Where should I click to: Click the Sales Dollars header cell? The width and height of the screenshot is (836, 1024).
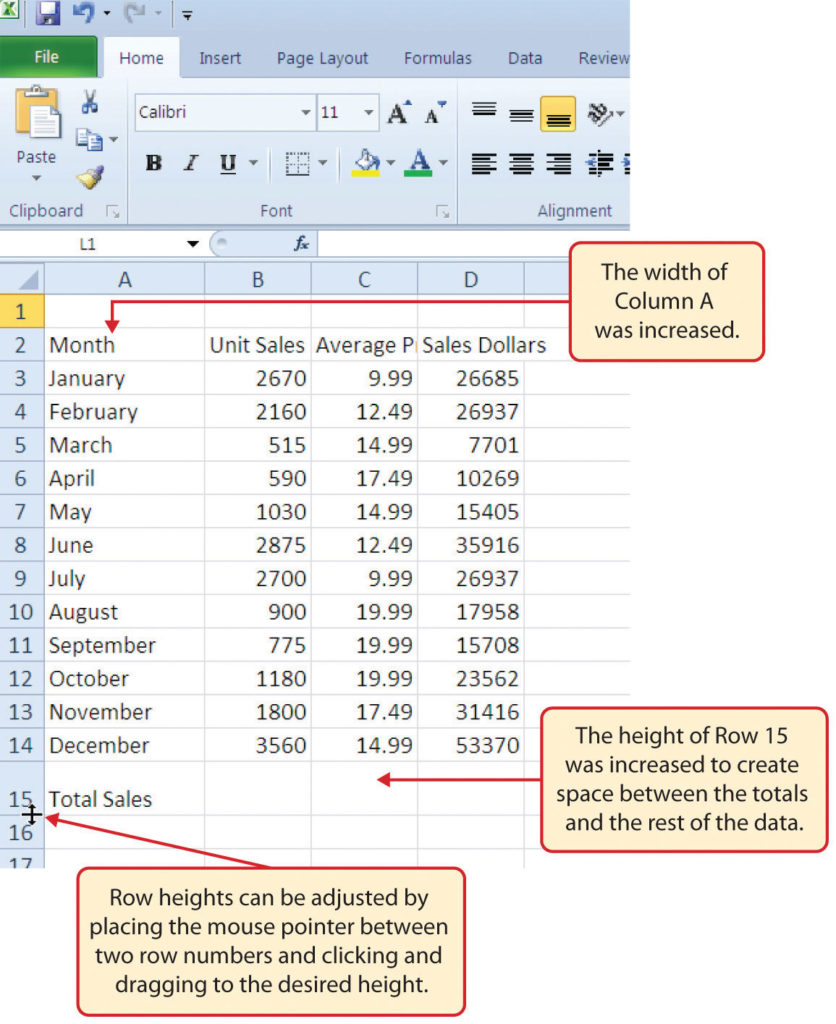[x=470, y=344]
